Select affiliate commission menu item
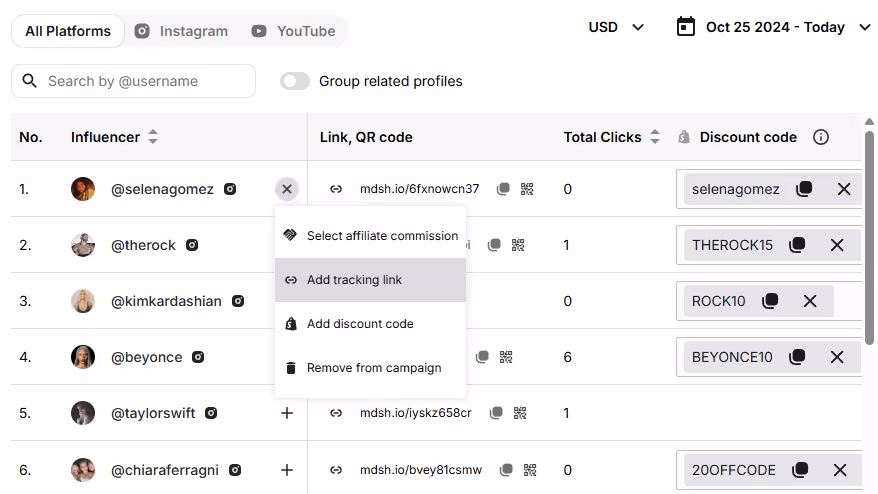The image size is (878, 494). [370, 236]
